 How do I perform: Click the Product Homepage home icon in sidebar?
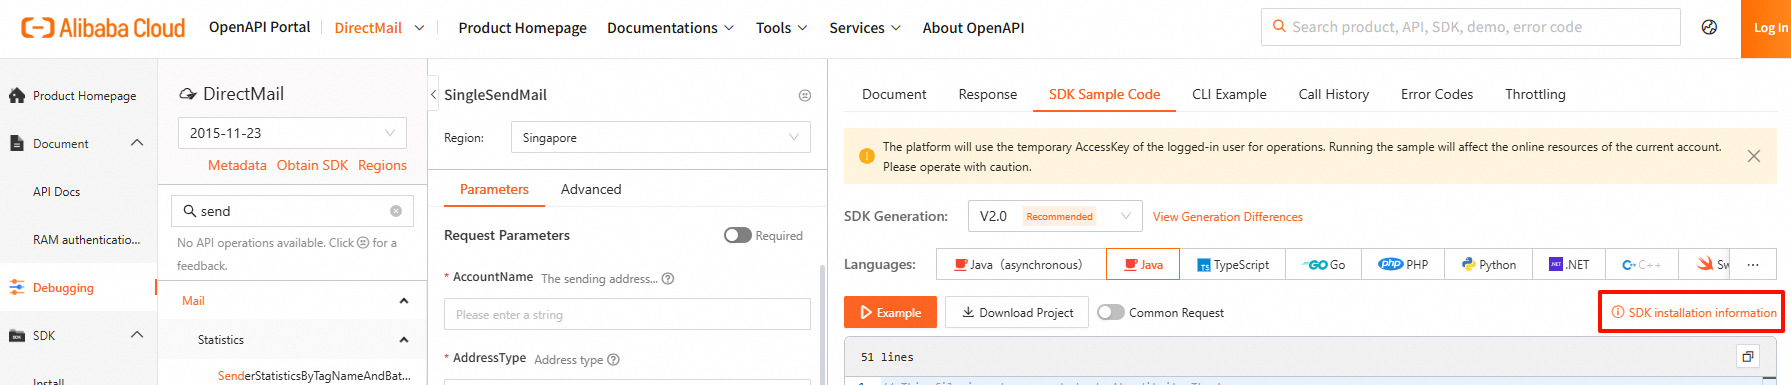tap(17, 96)
